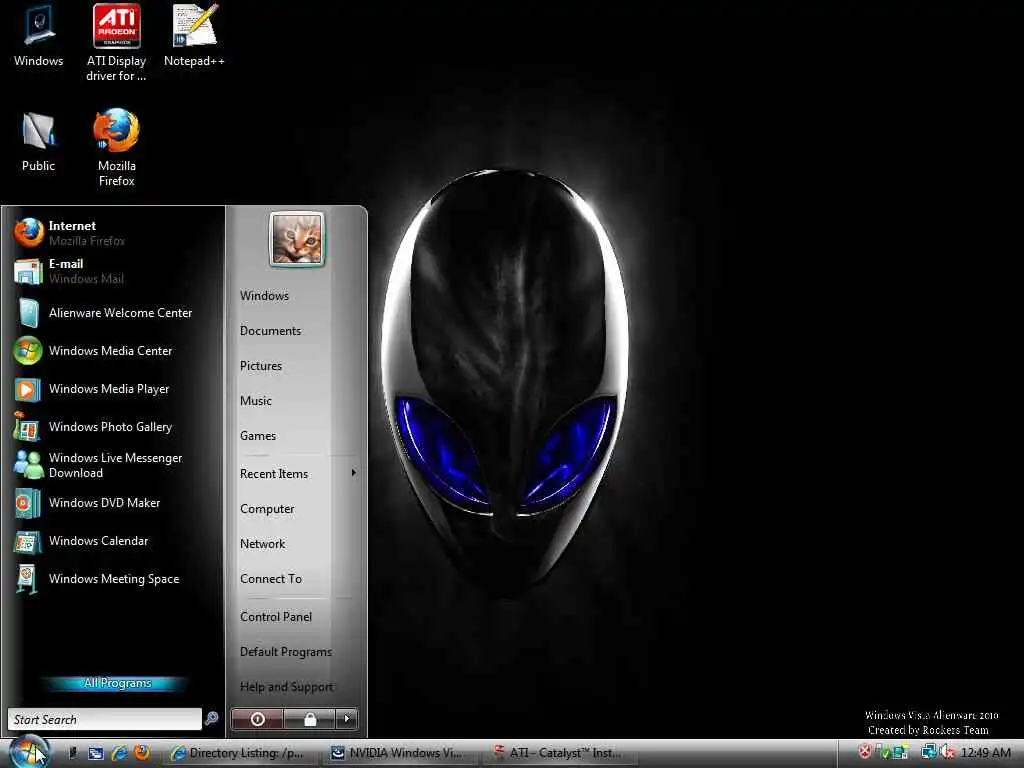Open the Public folder desktop icon
The image size is (1024, 768).
38,142
